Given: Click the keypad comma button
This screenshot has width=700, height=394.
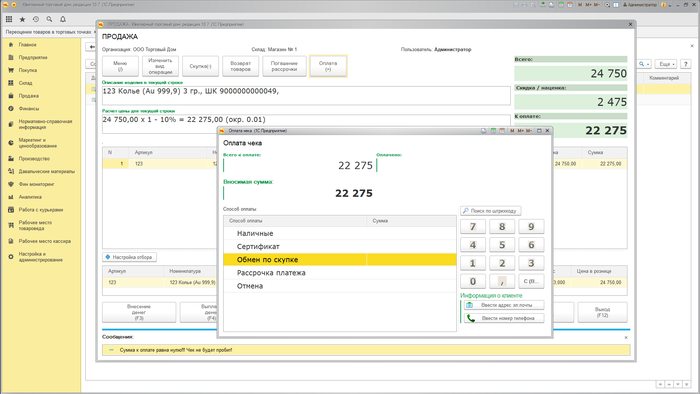Looking at the screenshot, I should 502,282.
